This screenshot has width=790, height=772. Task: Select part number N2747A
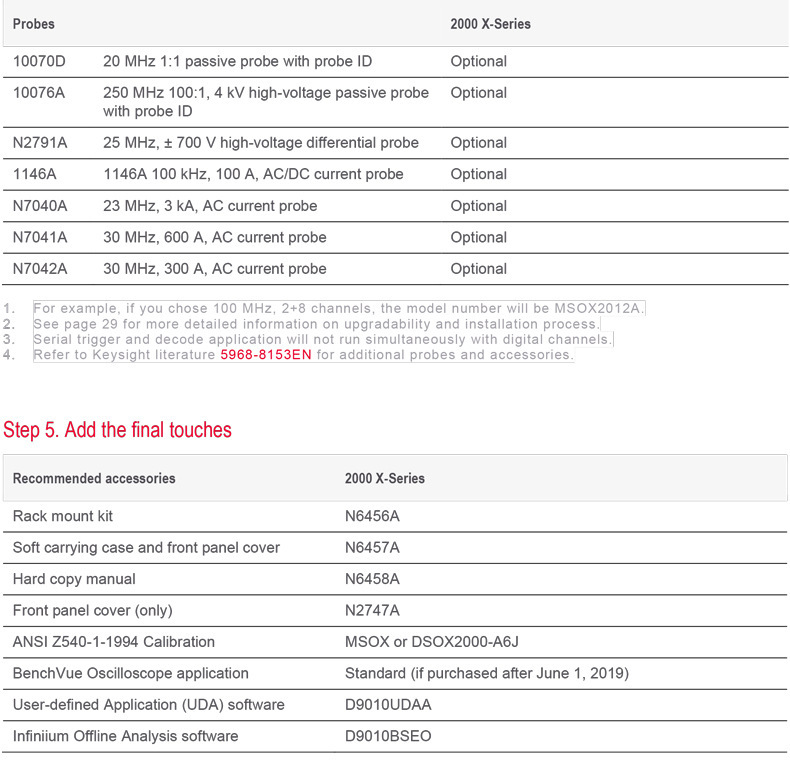click(x=372, y=611)
